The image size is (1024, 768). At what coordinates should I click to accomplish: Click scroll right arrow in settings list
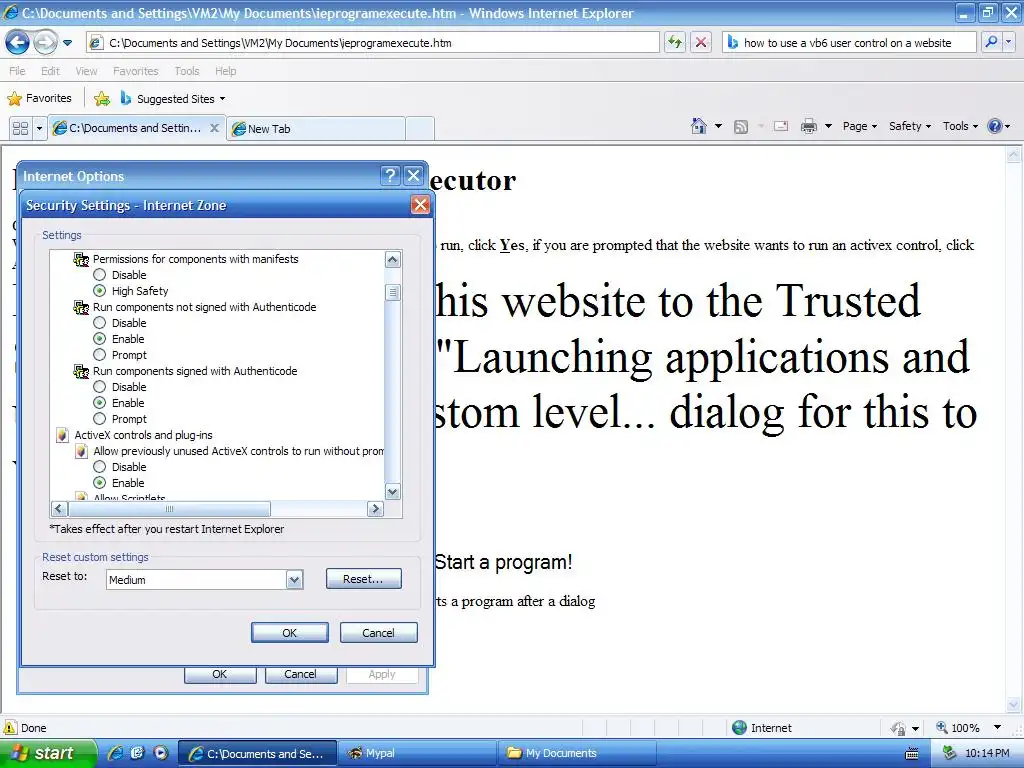tap(375, 509)
